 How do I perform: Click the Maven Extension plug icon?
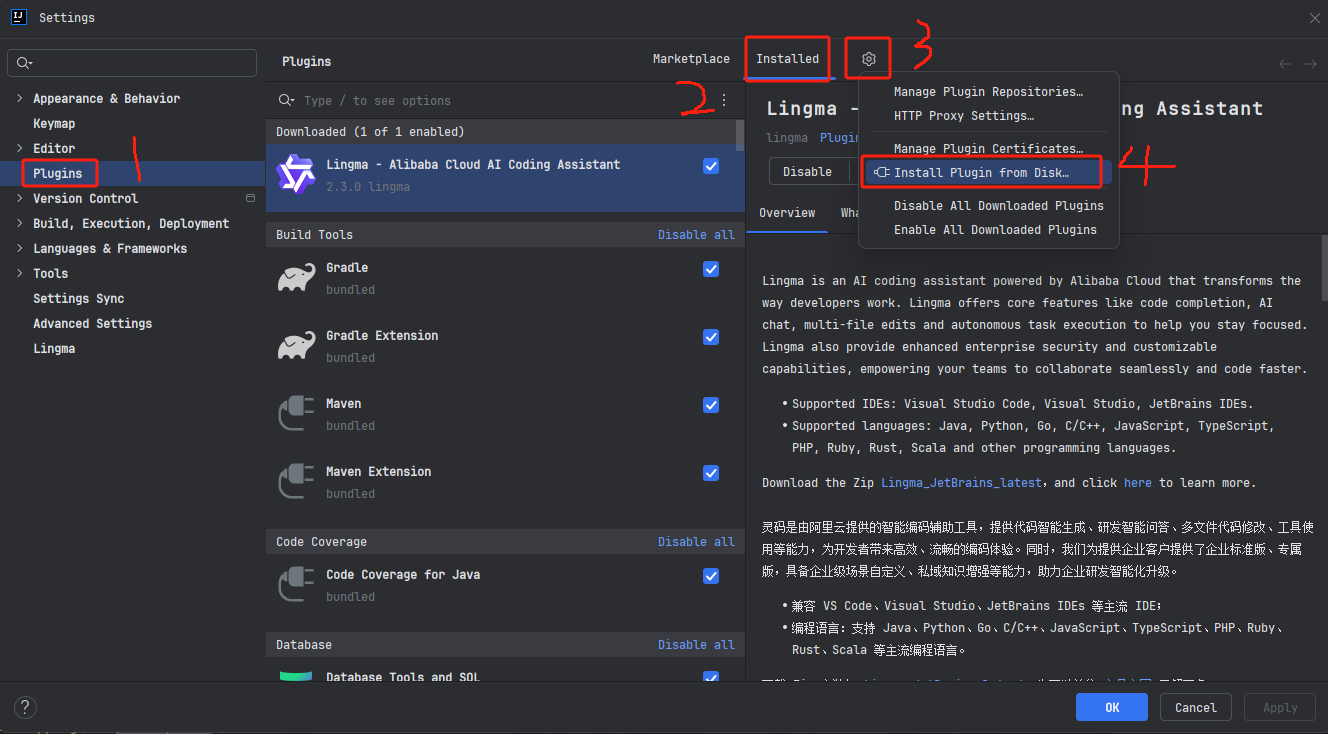(296, 482)
